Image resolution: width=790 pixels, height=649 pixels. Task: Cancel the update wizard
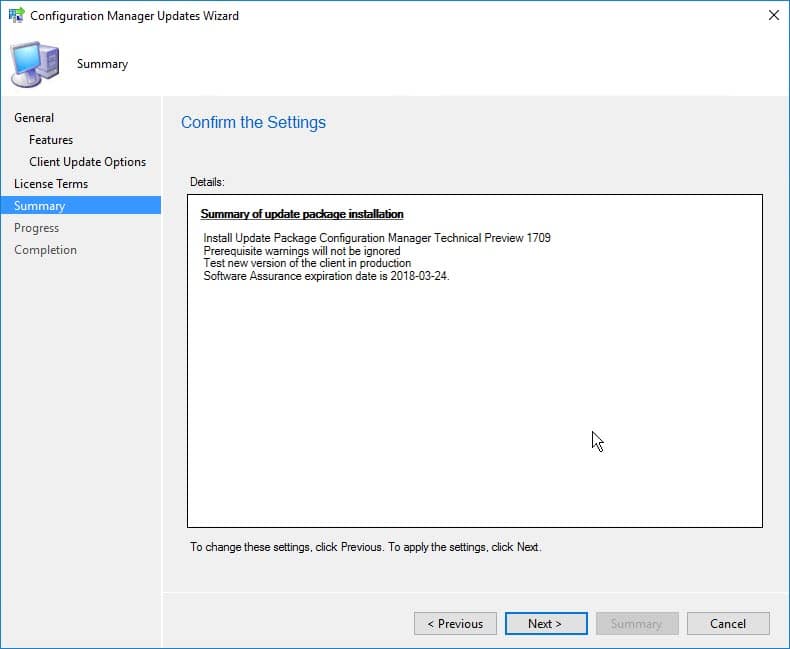pyautogui.click(x=728, y=623)
